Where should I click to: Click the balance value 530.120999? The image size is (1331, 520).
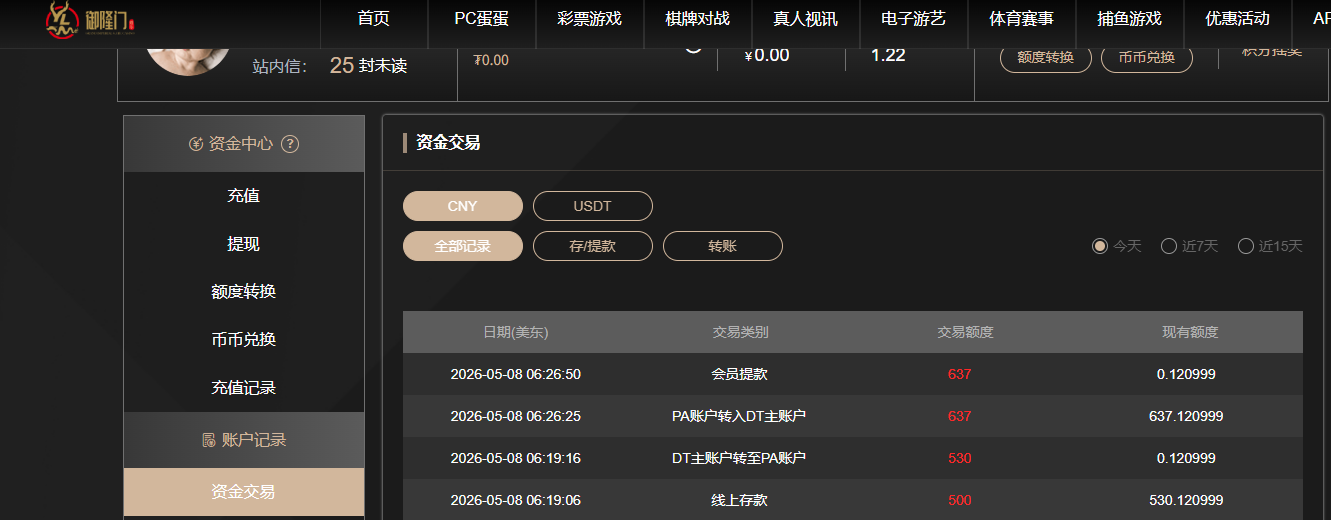point(1186,500)
